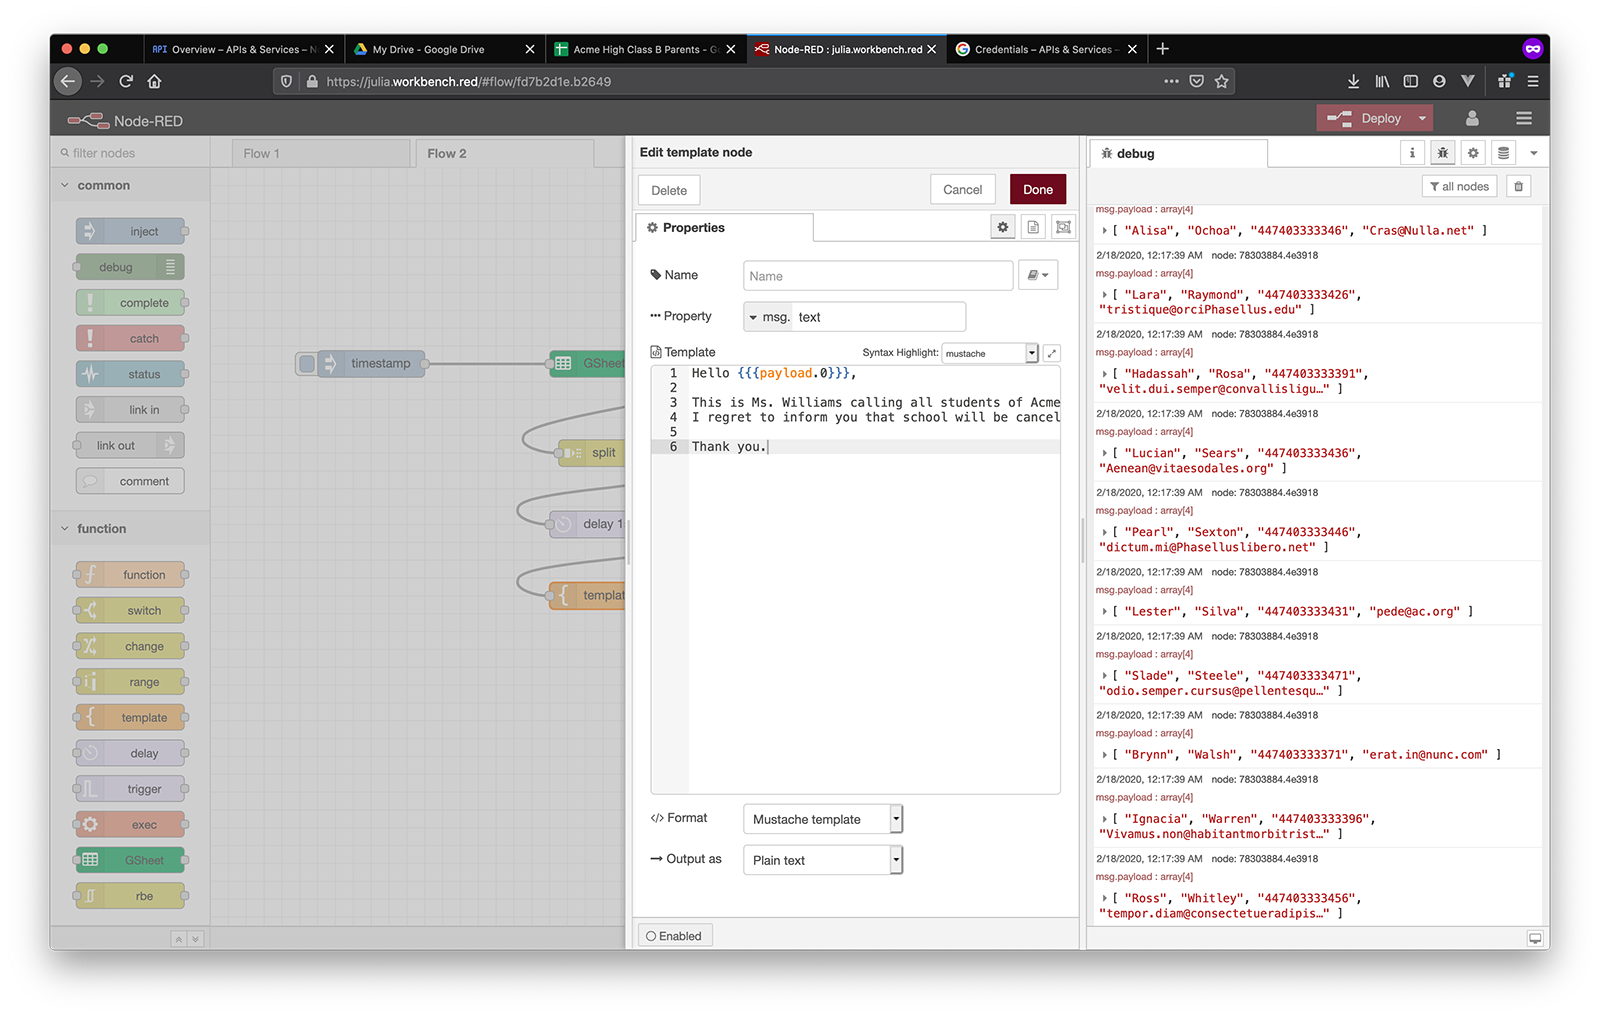Screen dimensions: 1600x1016
Task: Select the GSheet node in palette
Action: 130,860
